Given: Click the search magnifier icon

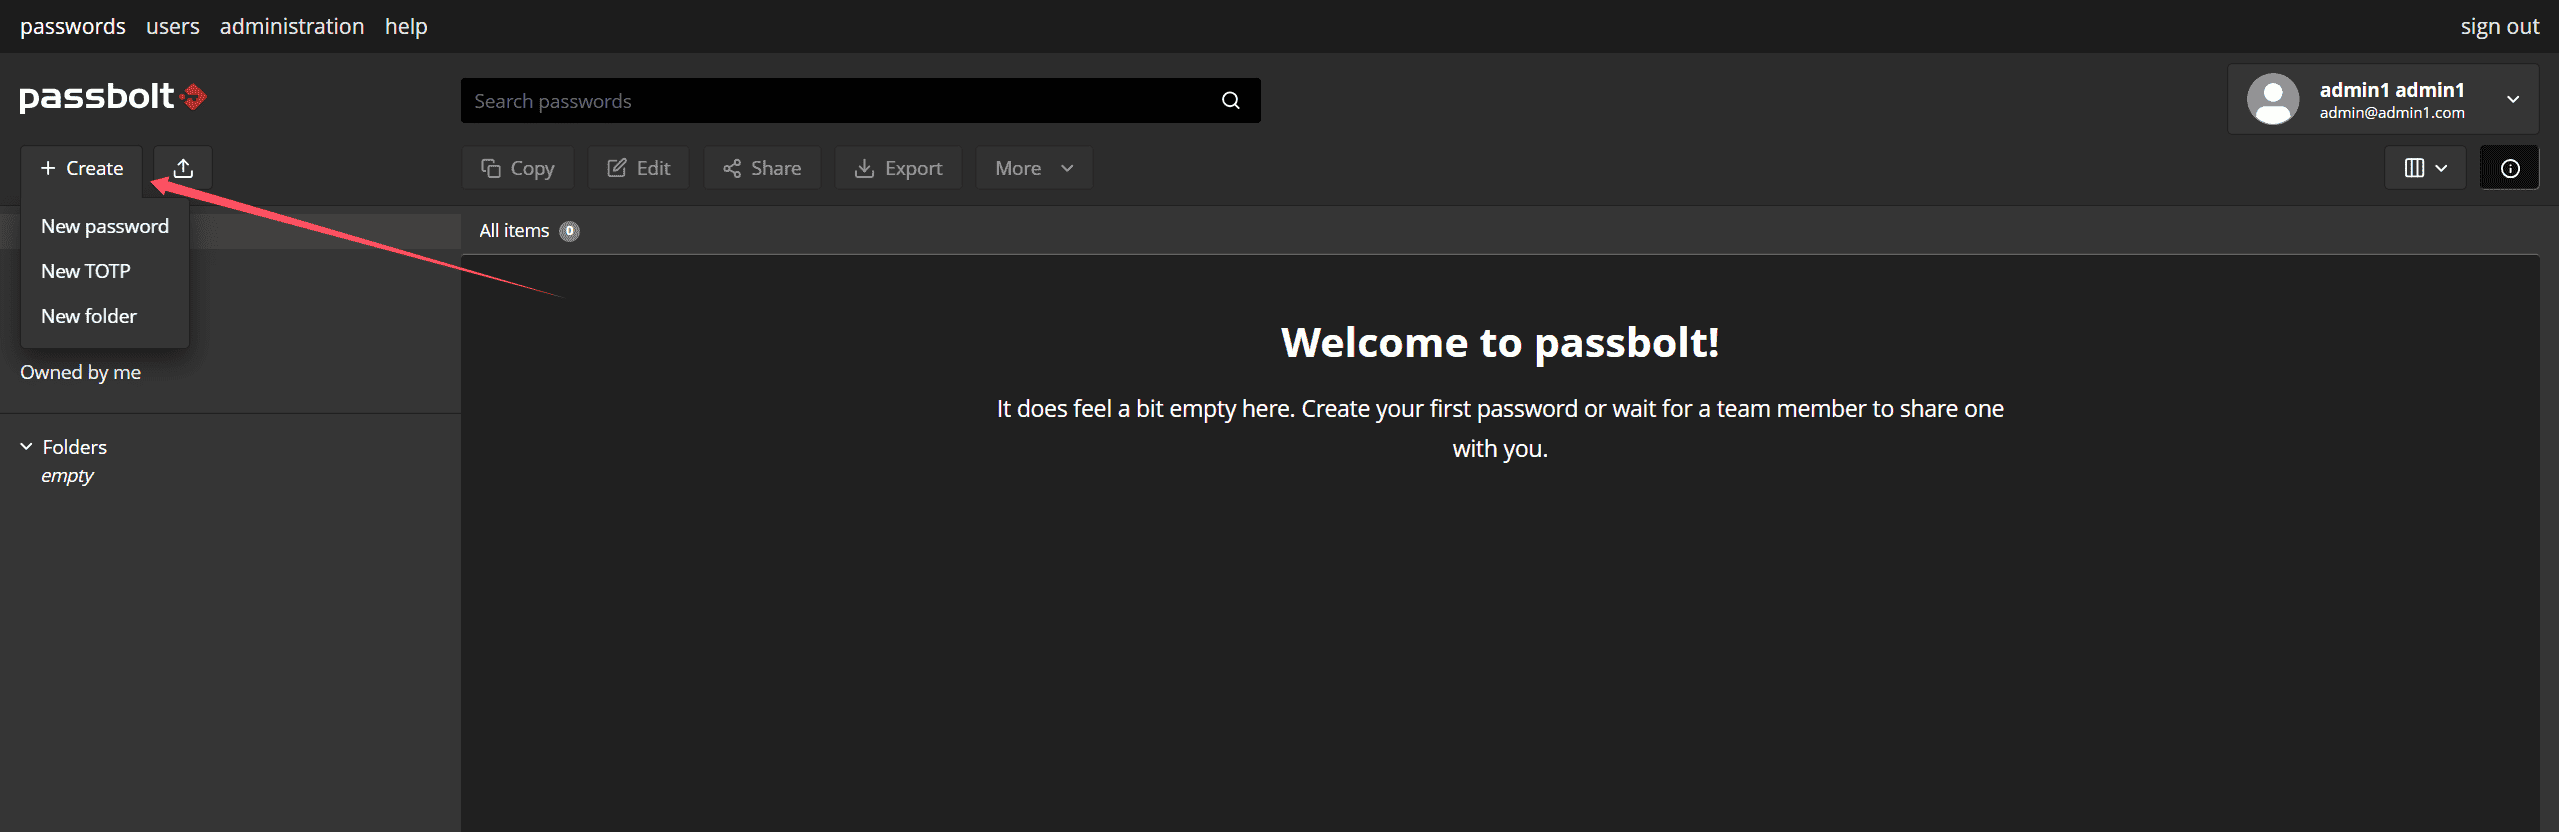Looking at the screenshot, I should pos(1231,100).
